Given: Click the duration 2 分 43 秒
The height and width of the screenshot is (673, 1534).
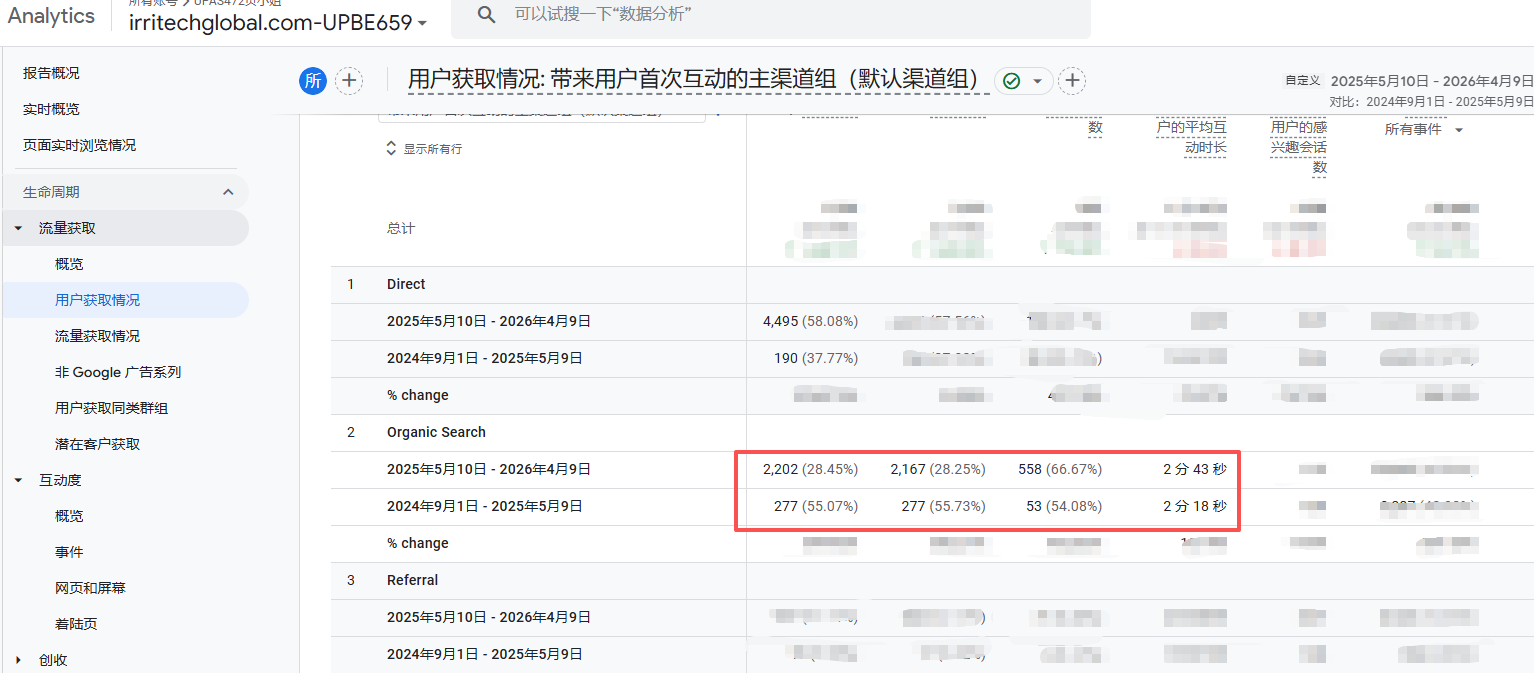Looking at the screenshot, I should coord(1194,469).
